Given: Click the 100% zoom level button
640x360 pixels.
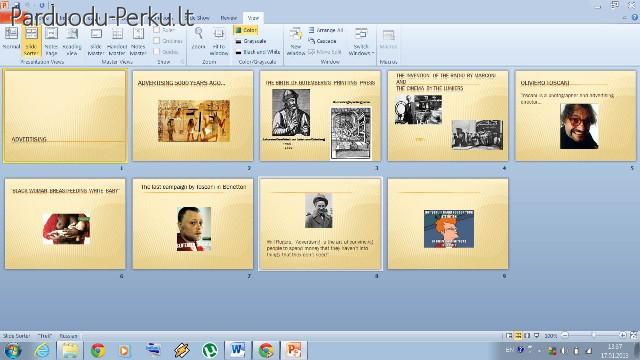Looking at the screenshot, I should pos(551,336).
